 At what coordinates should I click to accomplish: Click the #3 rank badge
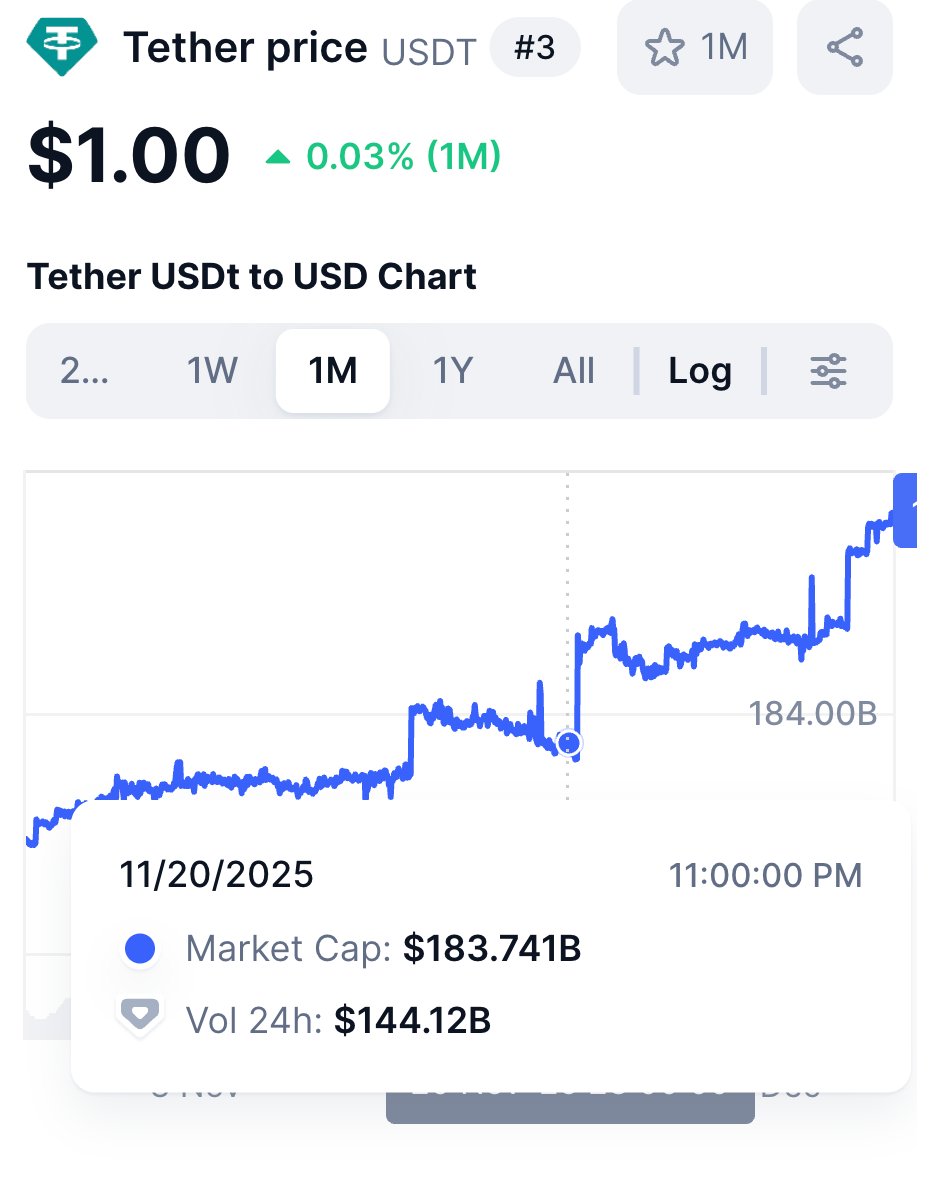(x=535, y=48)
